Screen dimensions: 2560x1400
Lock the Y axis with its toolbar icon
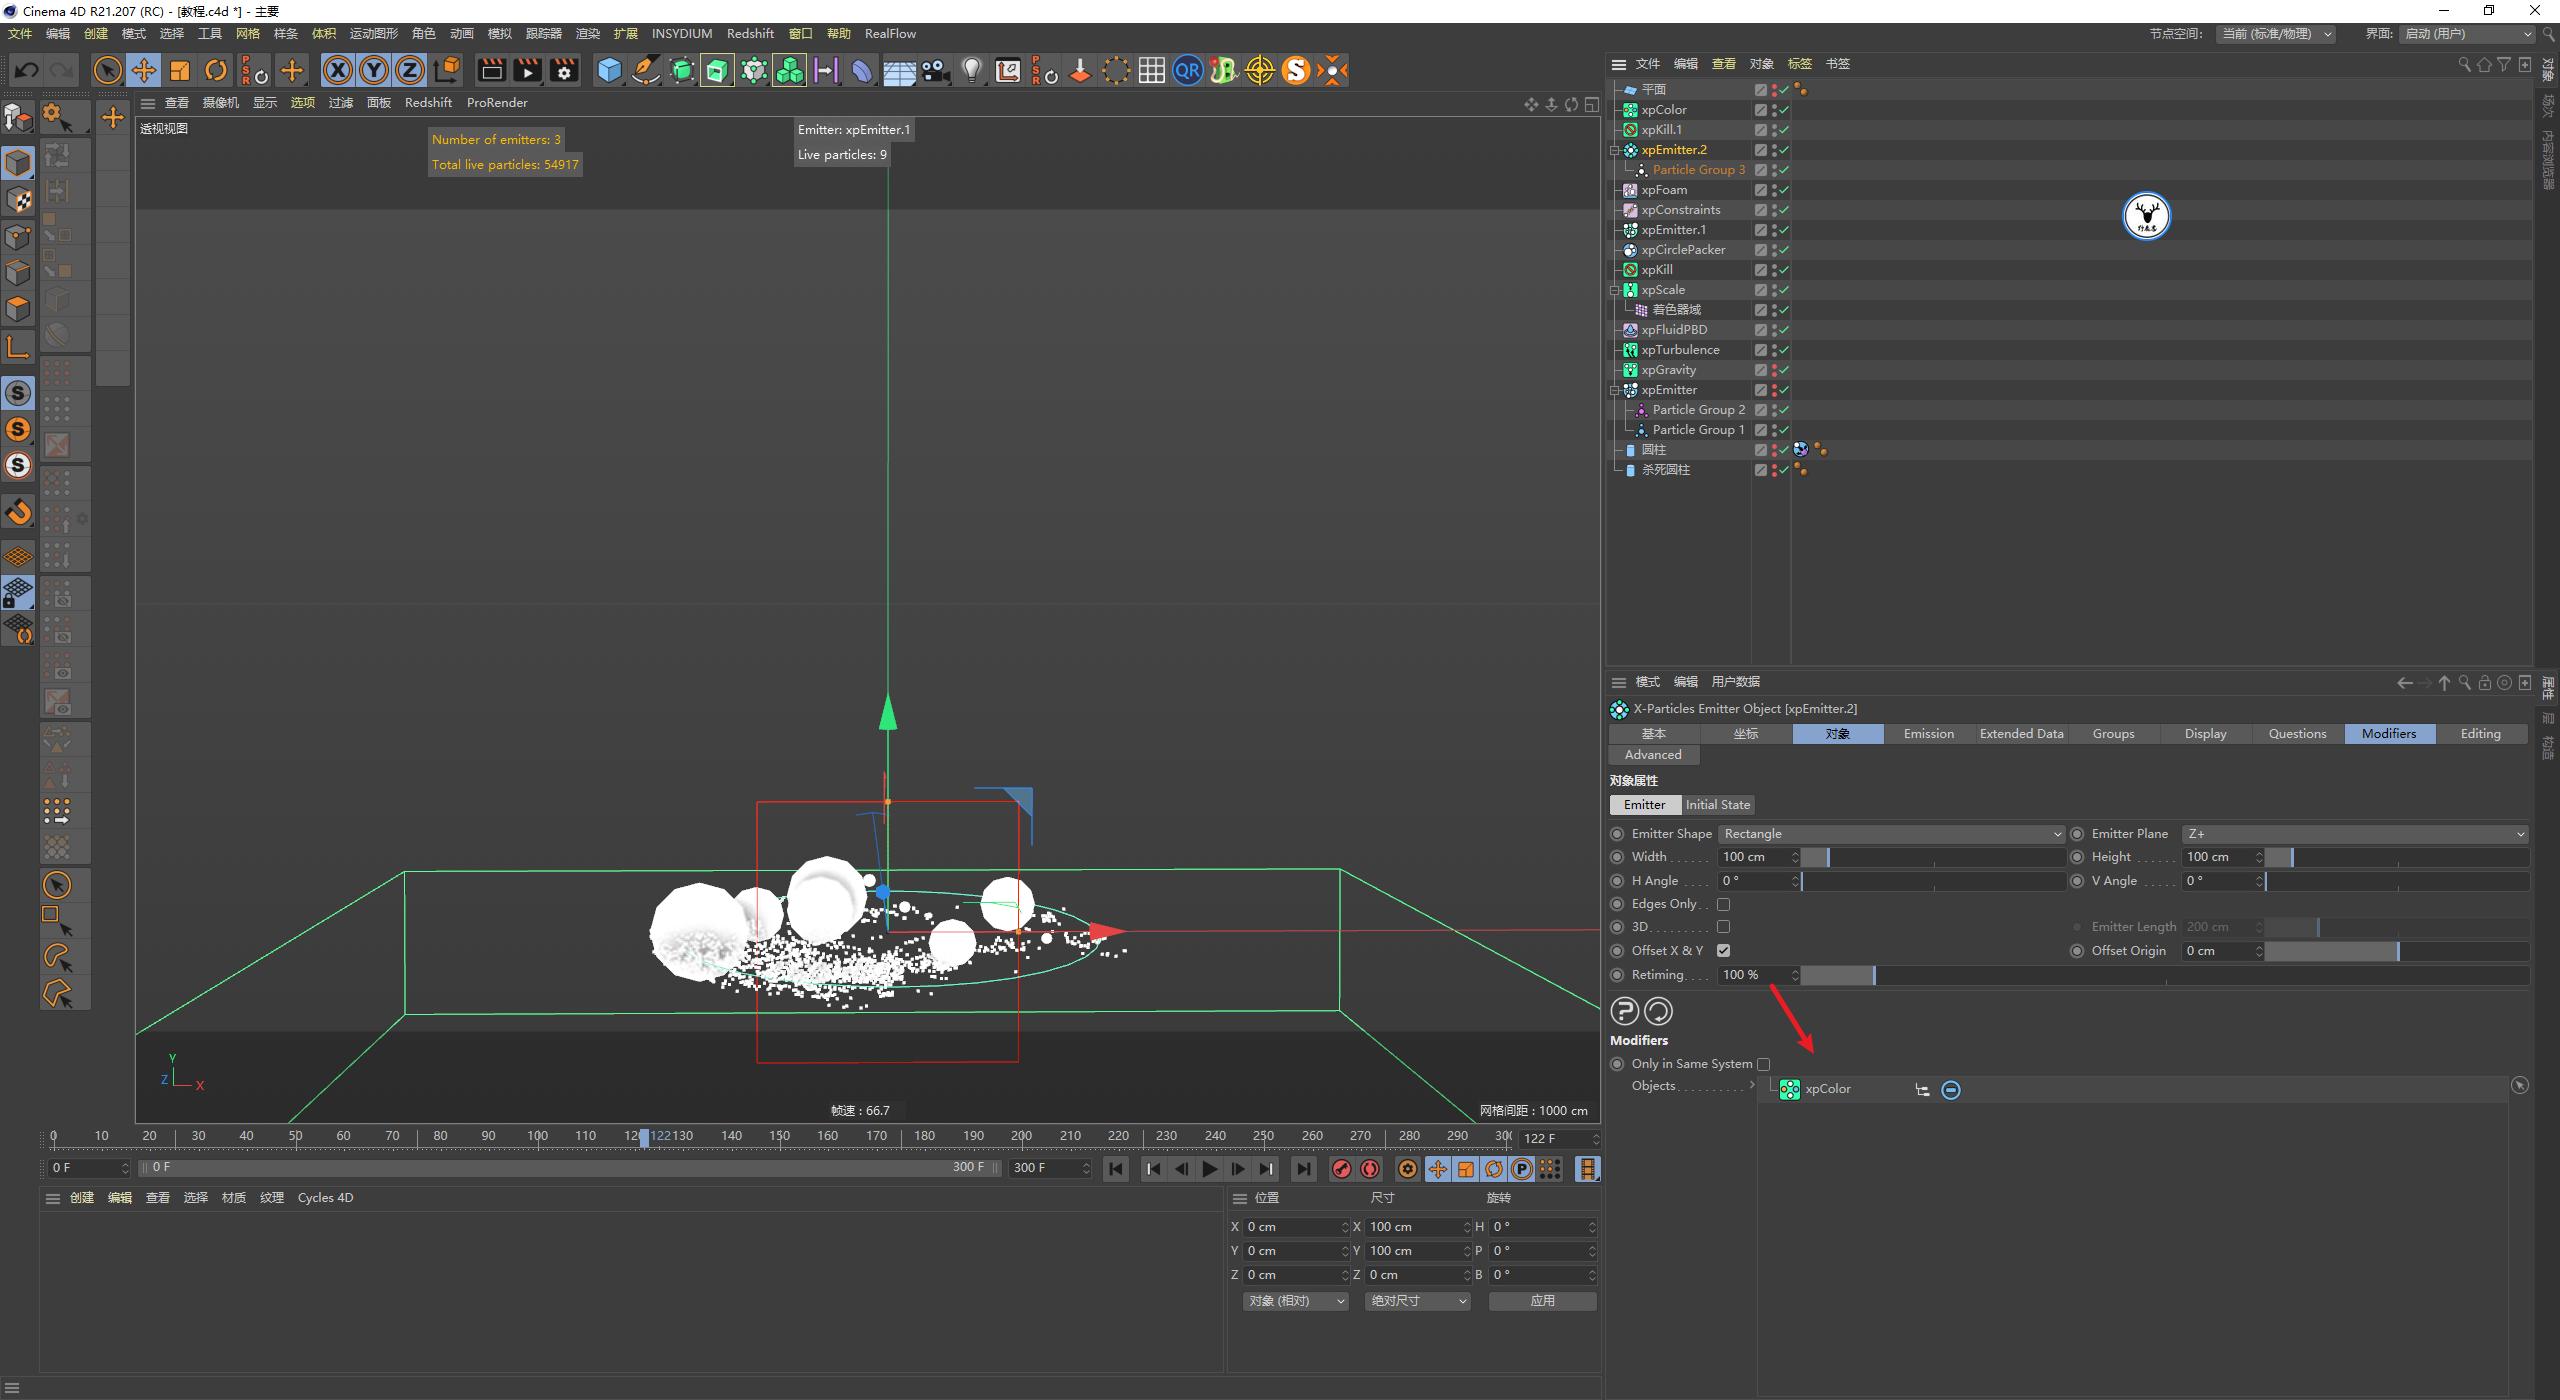point(374,70)
